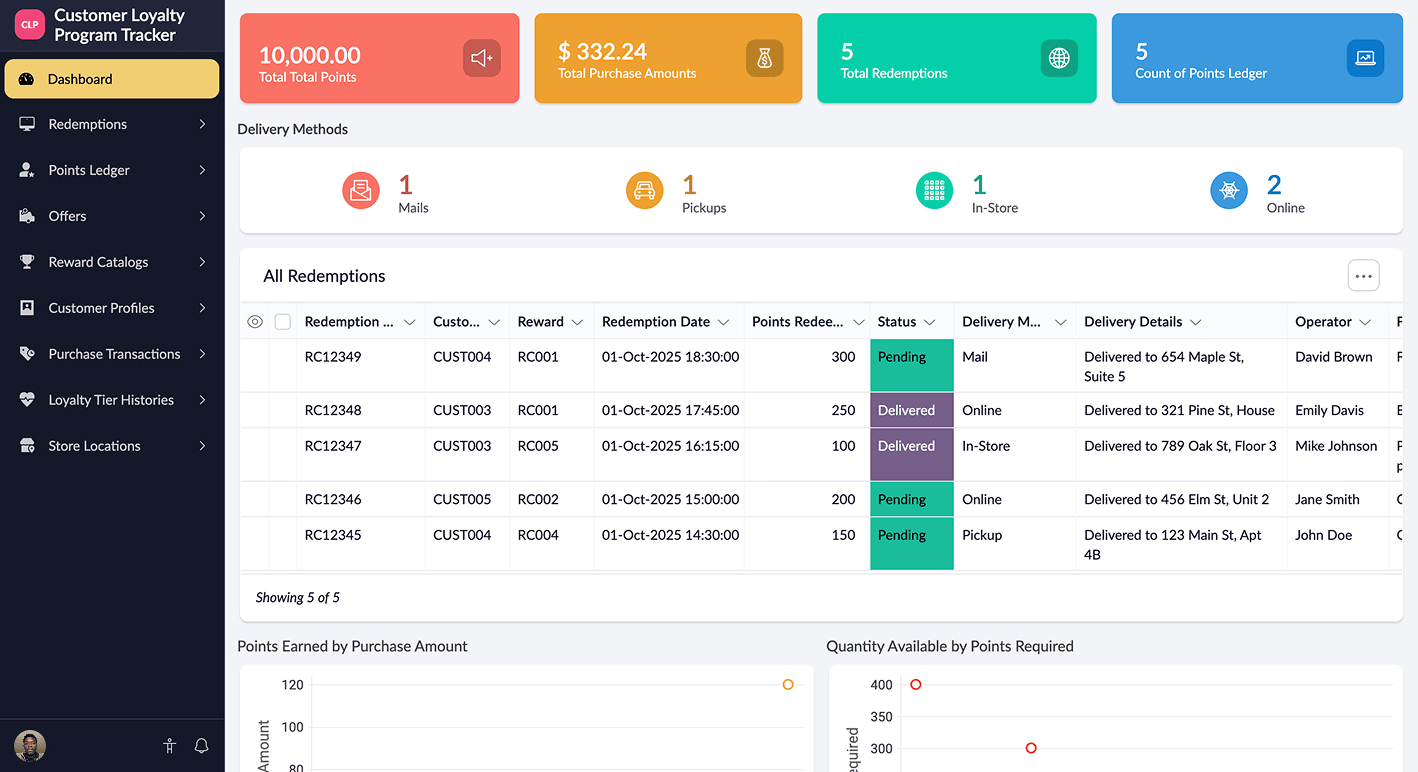The image size is (1418, 772).
Task: Select the Dashboard menu item
Action: tap(81, 78)
